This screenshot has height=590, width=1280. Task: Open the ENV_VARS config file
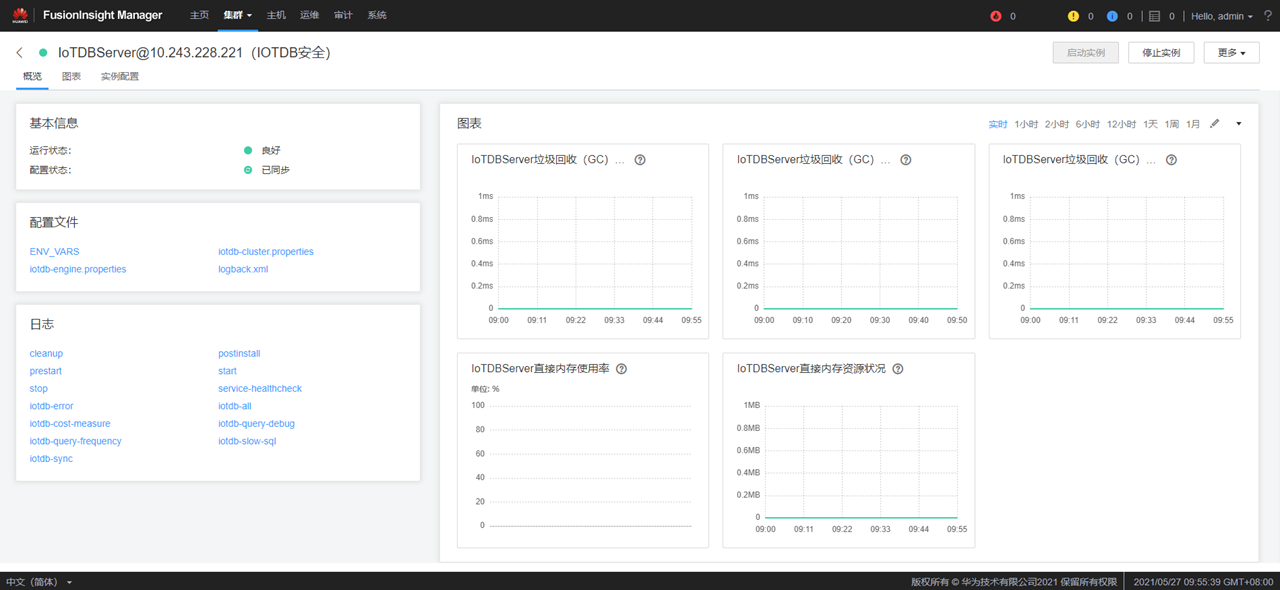[54, 252]
